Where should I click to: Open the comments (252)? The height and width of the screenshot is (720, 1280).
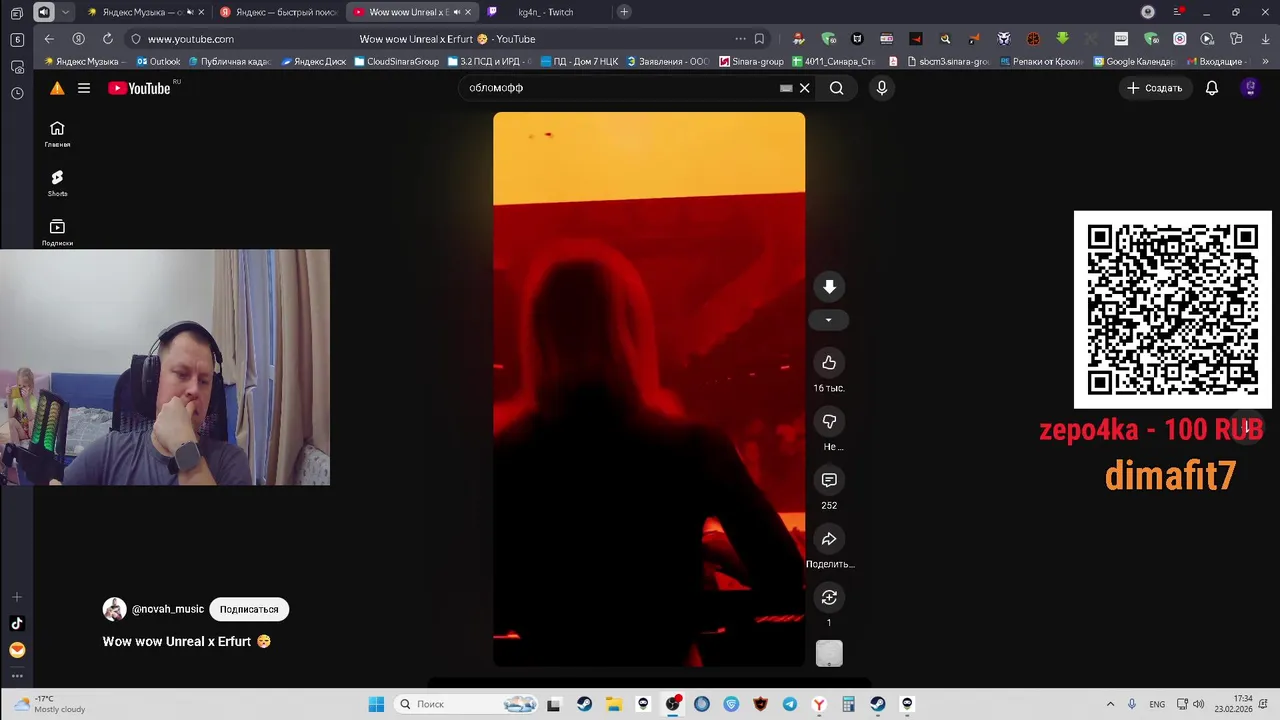(829, 480)
